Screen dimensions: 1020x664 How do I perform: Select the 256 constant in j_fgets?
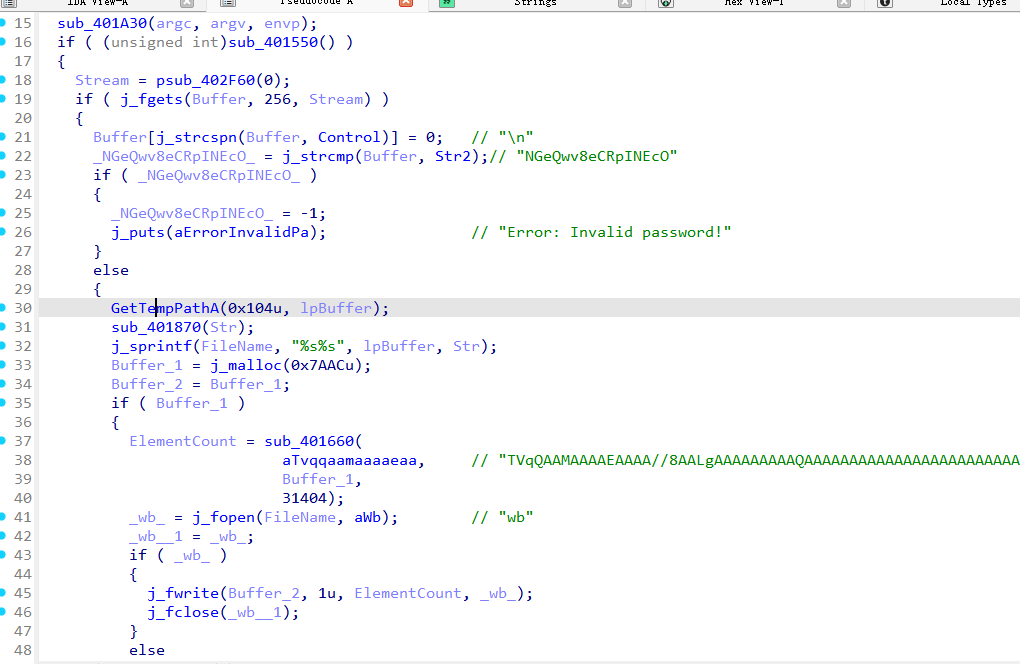pos(277,99)
